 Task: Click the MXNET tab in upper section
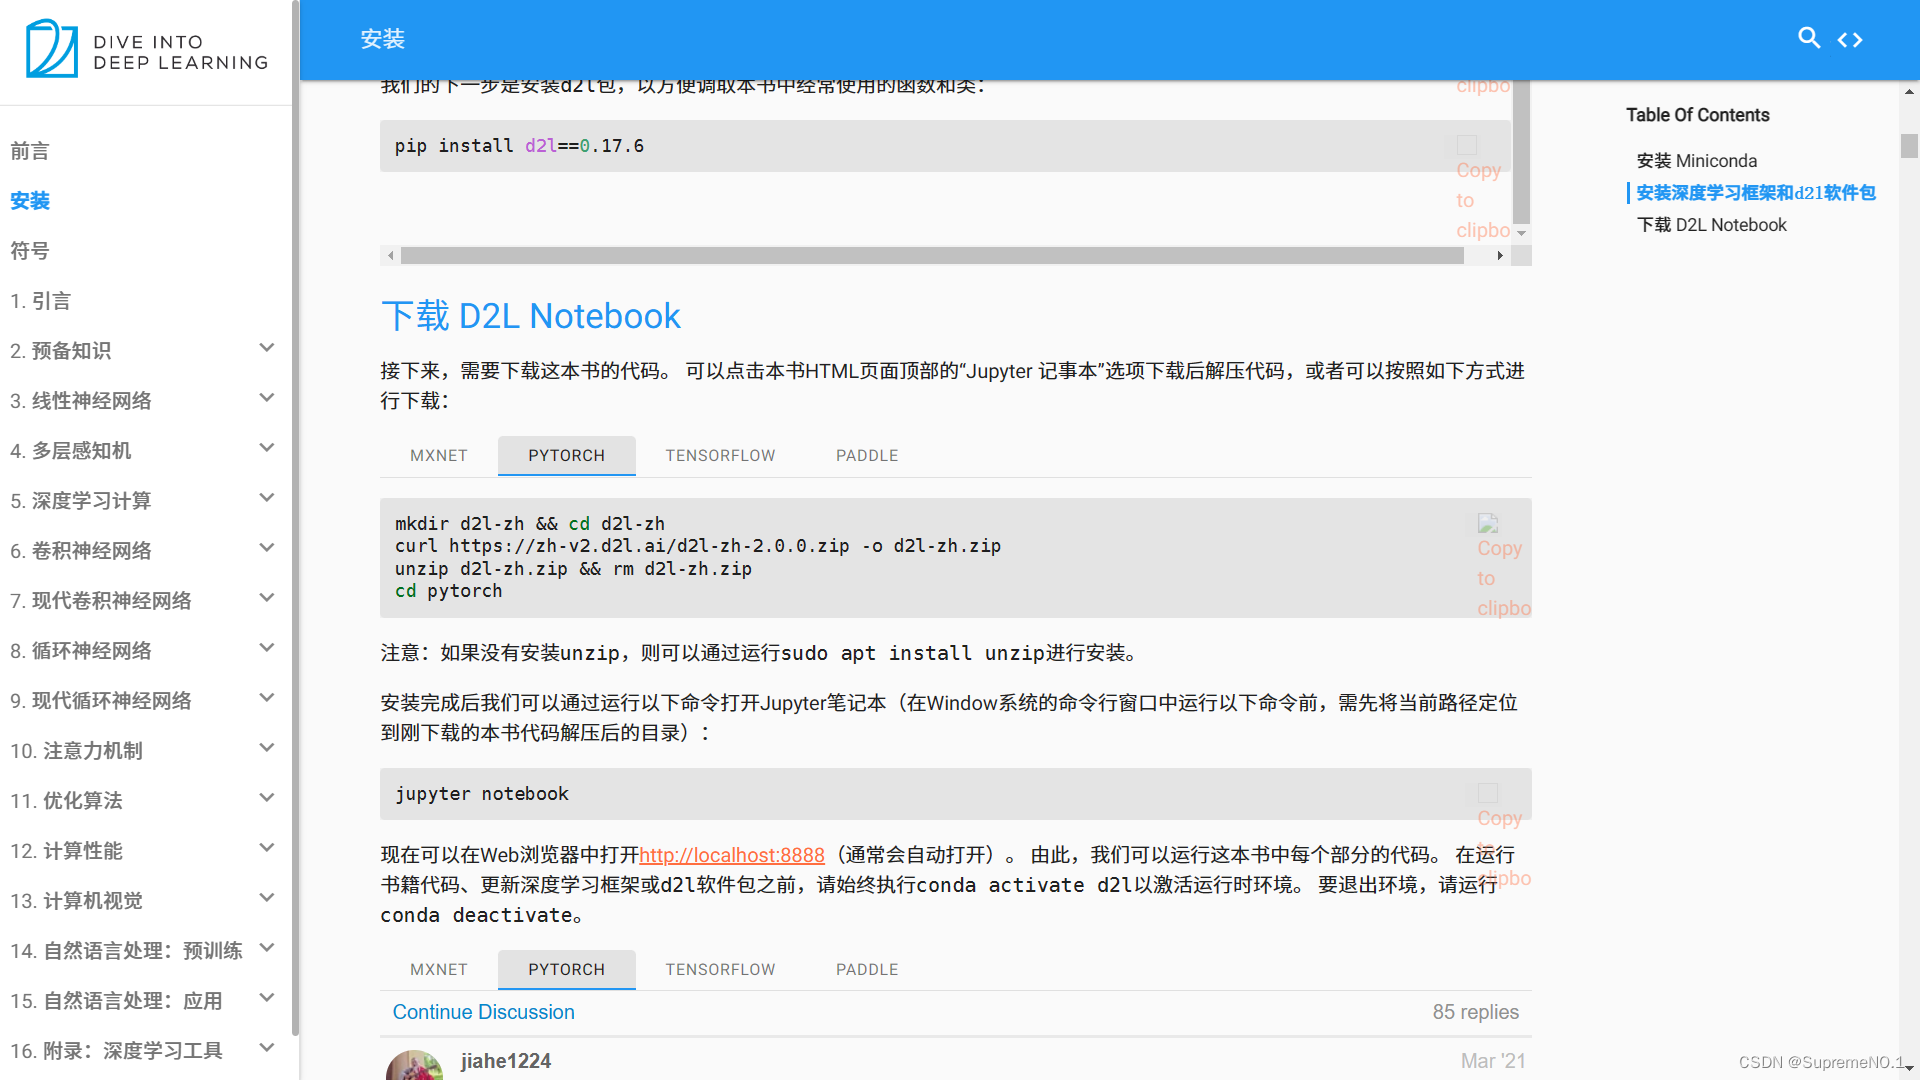[439, 455]
